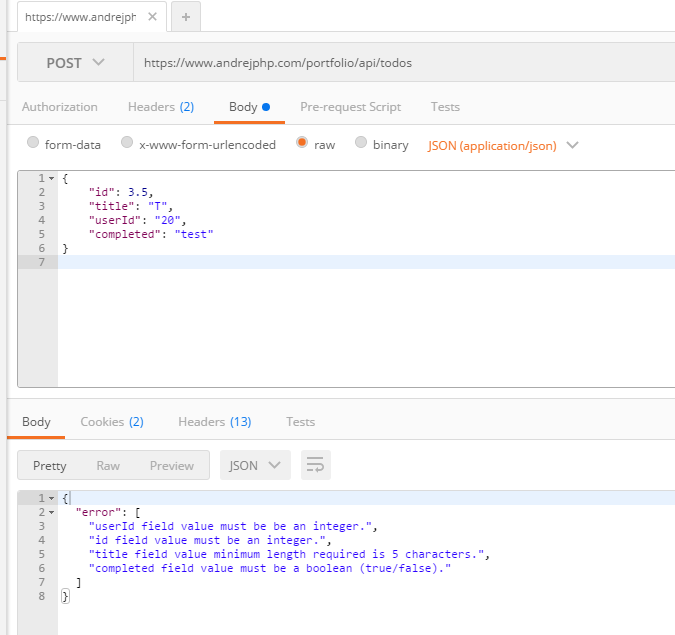Viewport: 675px width, 635px height.
Task: Open the POST method dropdown
Action: point(75,63)
